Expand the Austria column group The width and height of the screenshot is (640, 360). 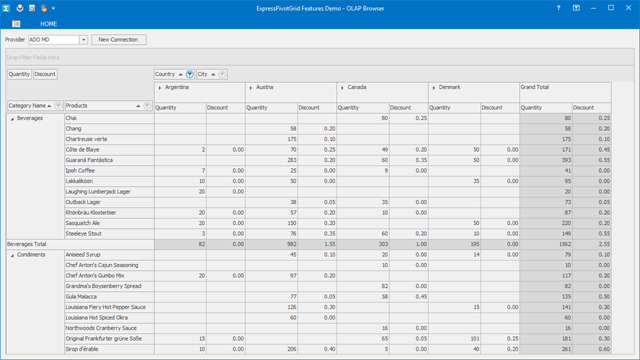251,88
